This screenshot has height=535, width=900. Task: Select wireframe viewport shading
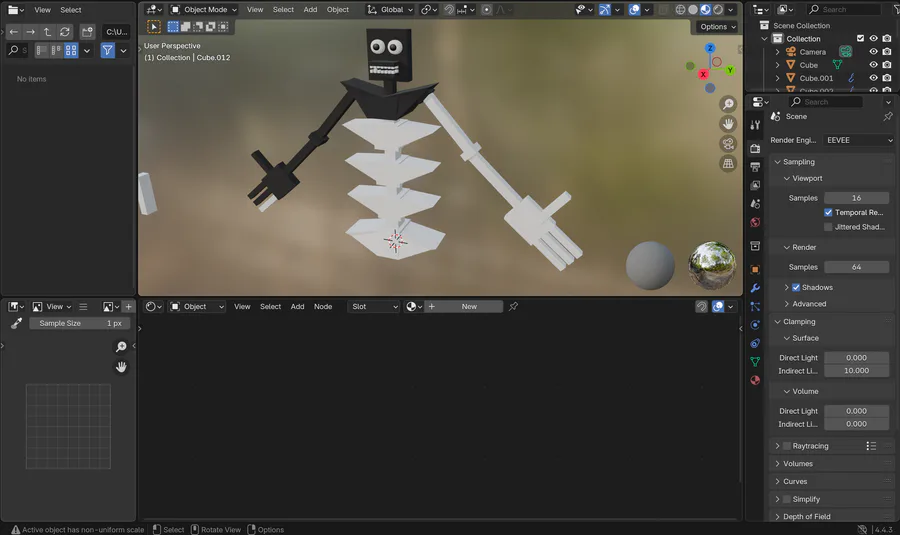680,10
